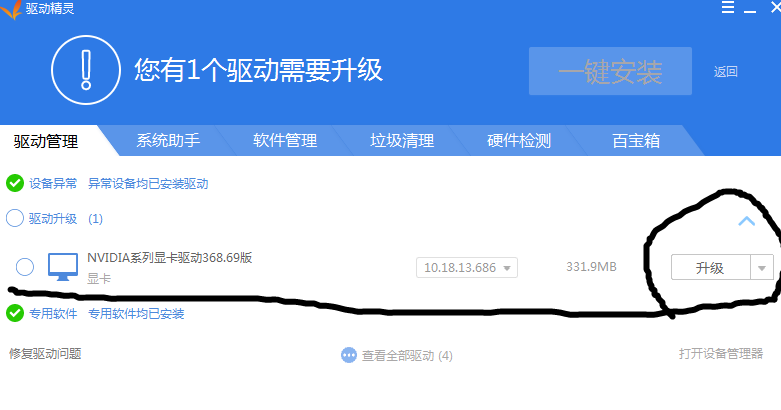Toggle the 驱动升级 select-all circle
This screenshot has width=781, height=410.
(15, 218)
